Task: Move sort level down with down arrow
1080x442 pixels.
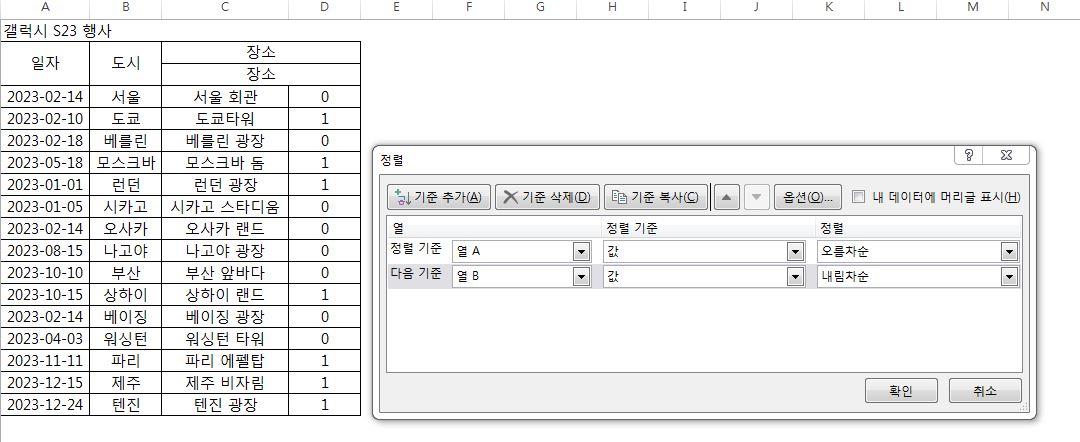Action: coord(756,198)
